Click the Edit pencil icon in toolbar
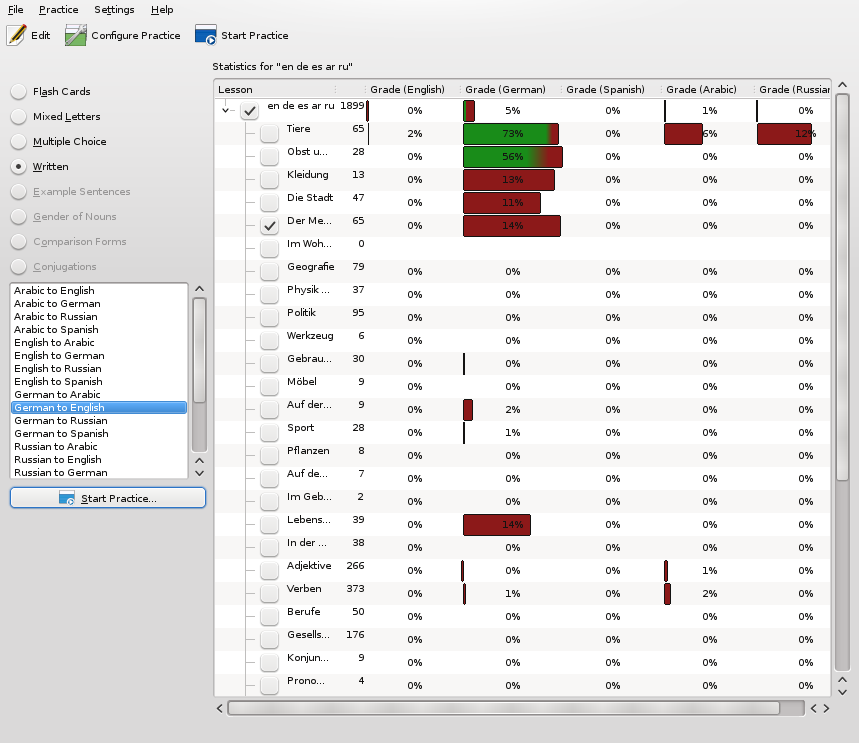Image resolution: width=859 pixels, height=743 pixels. click(x=17, y=35)
